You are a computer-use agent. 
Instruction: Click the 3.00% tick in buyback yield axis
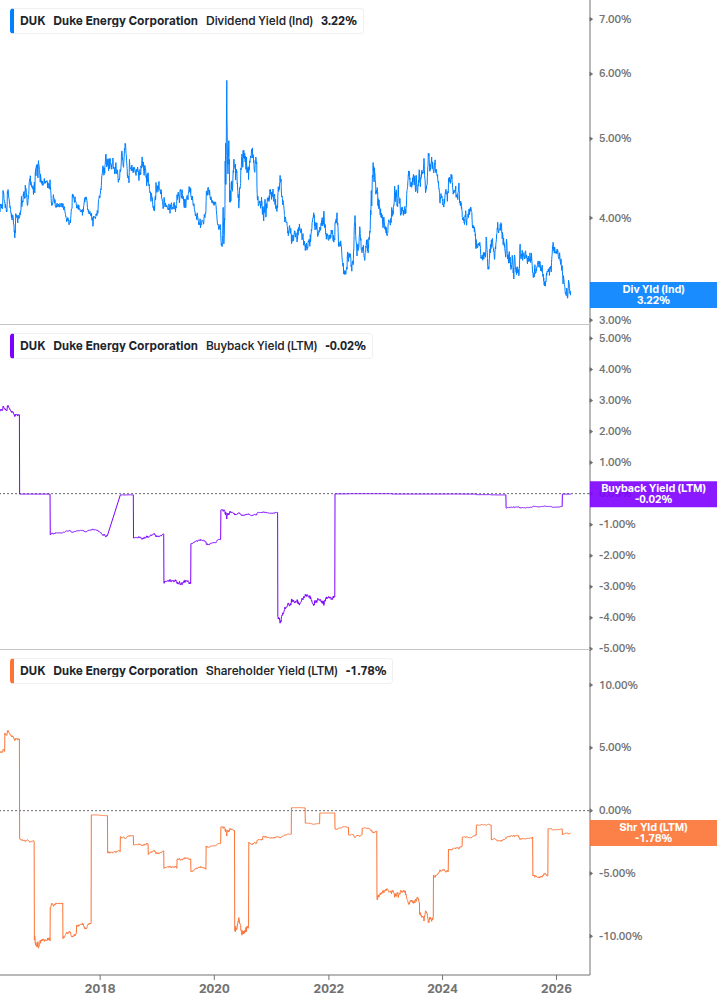point(614,400)
